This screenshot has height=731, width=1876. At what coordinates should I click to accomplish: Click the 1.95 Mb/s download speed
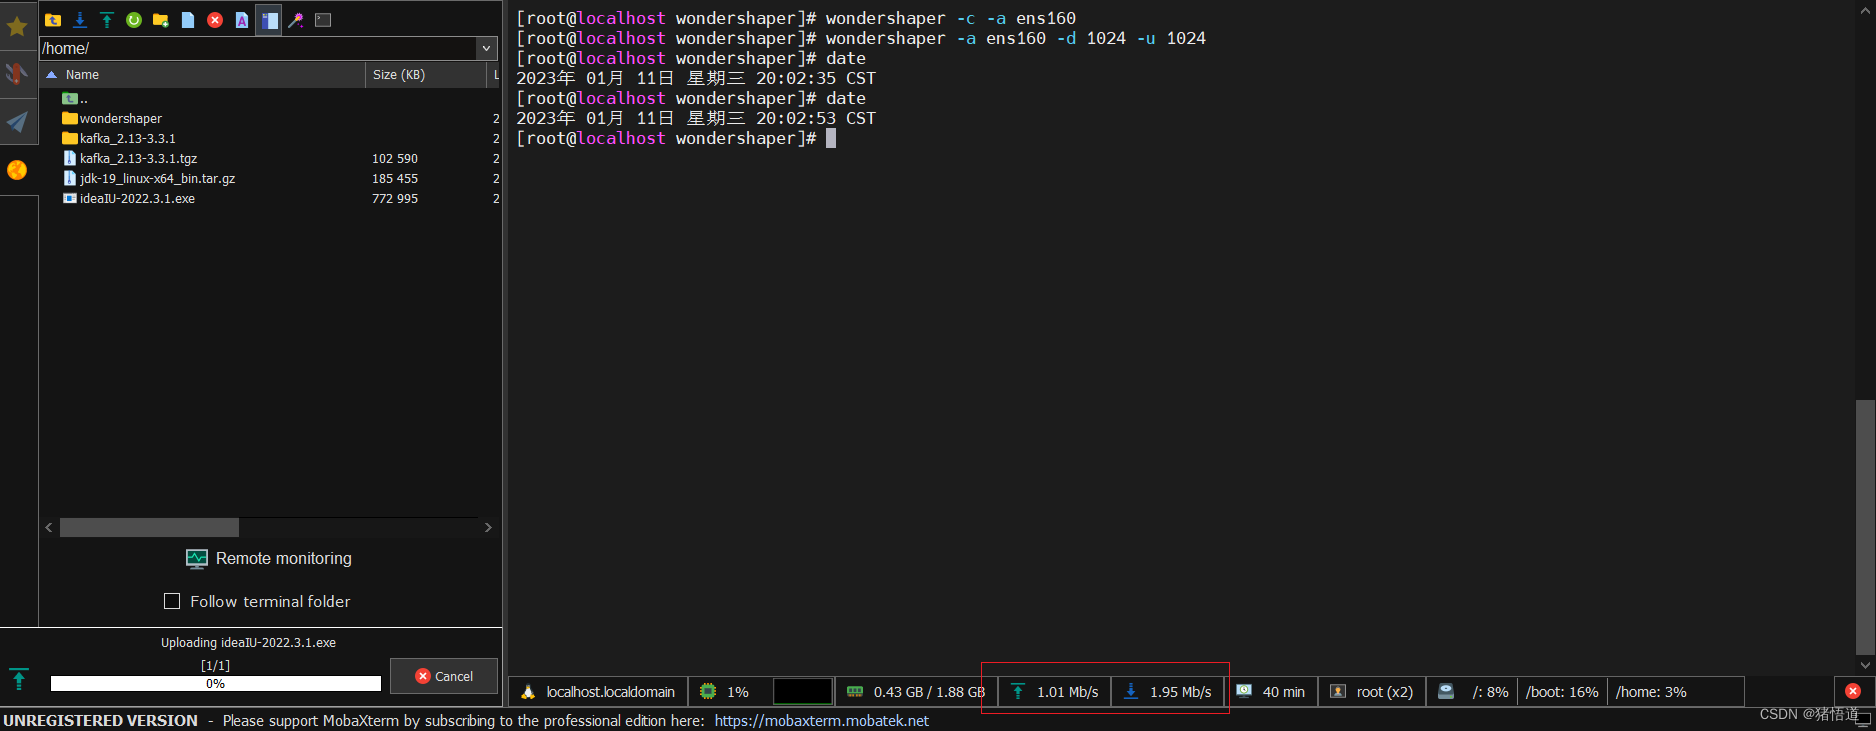[1180, 691]
